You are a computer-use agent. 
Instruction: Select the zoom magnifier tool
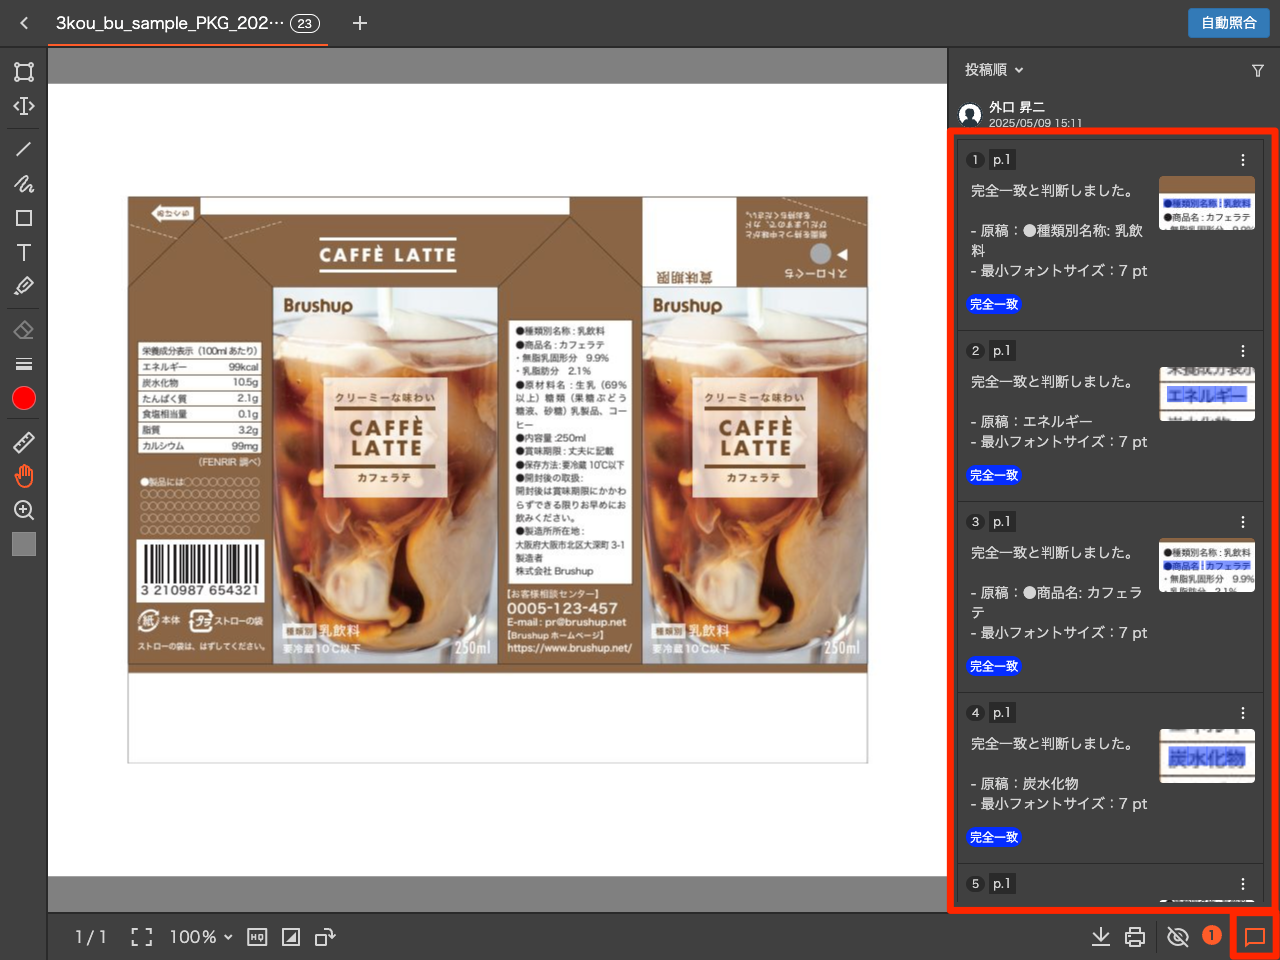(24, 510)
